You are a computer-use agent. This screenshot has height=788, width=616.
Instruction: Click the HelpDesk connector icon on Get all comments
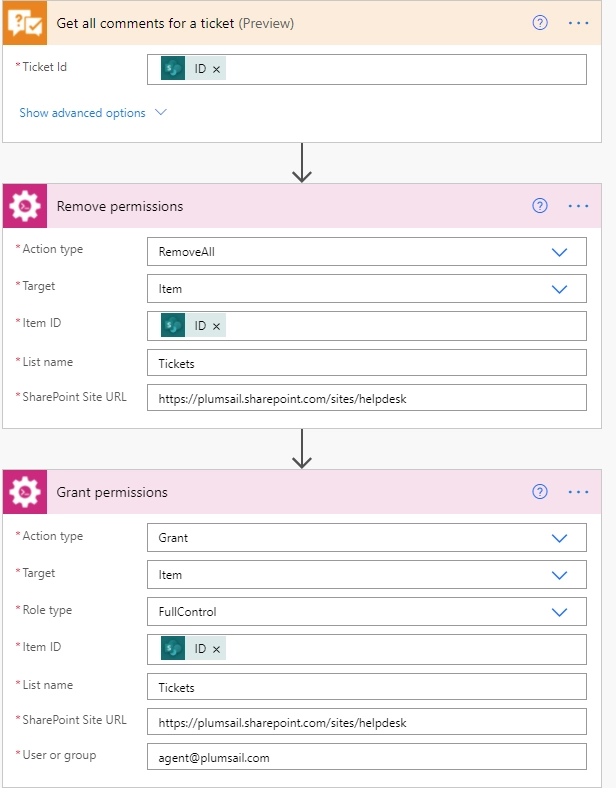(x=25, y=23)
